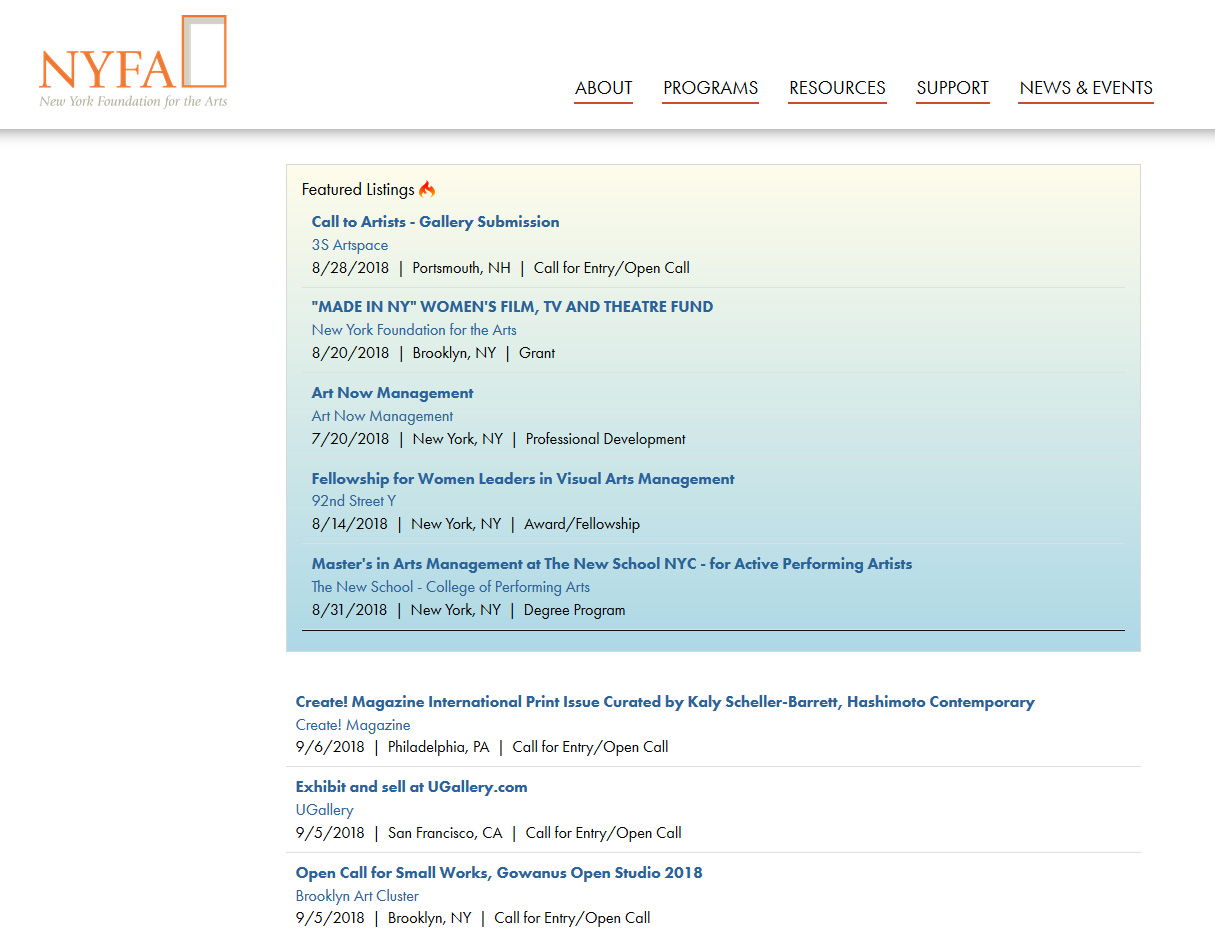This screenshot has height=932, width=1215.
Task: Click the Brooklyn, NY text in Grant row
Action: click(x=454, y=353)
